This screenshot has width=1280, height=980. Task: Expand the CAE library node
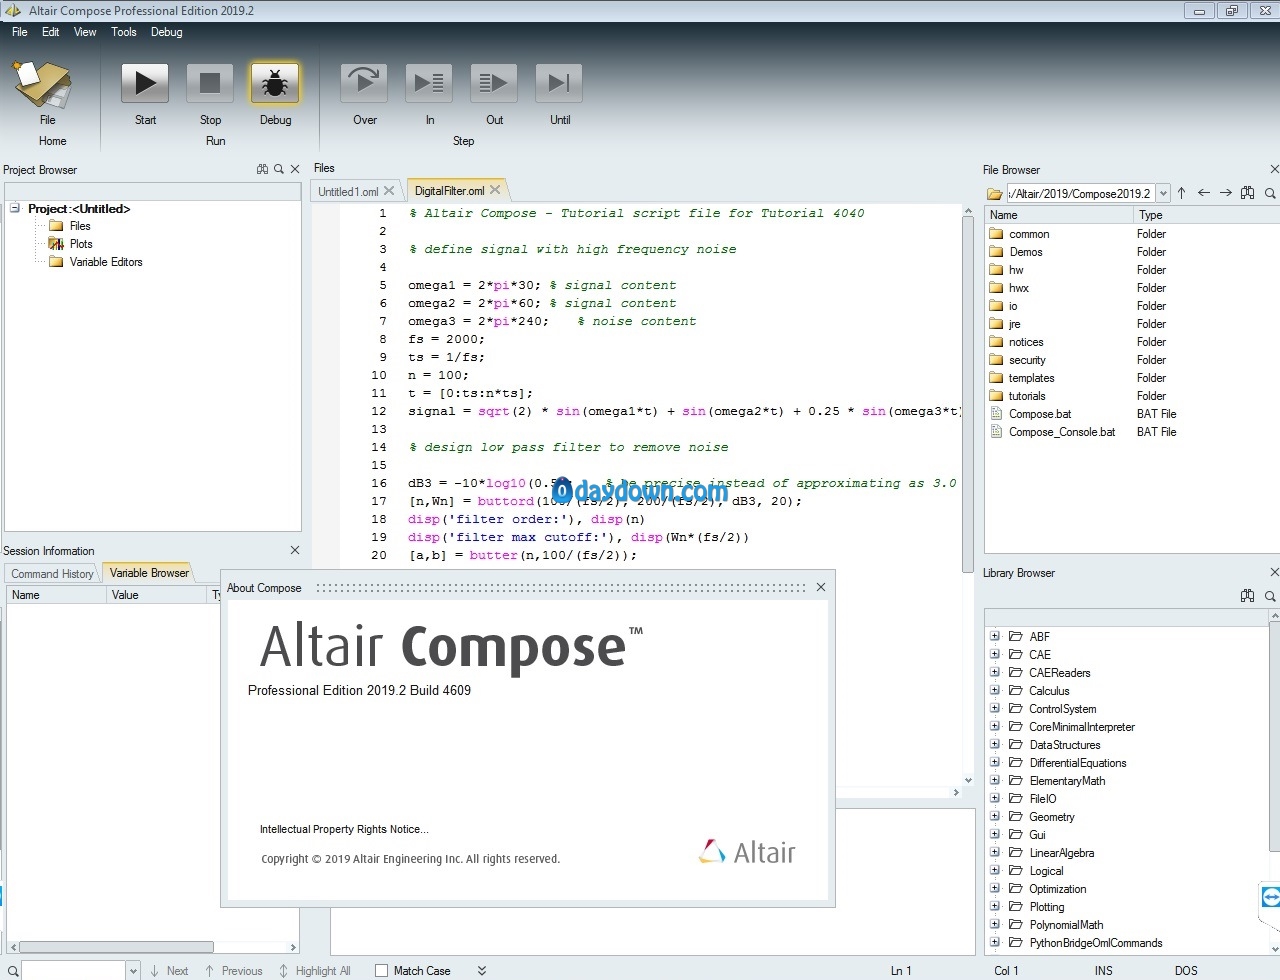tap(994, 654)
